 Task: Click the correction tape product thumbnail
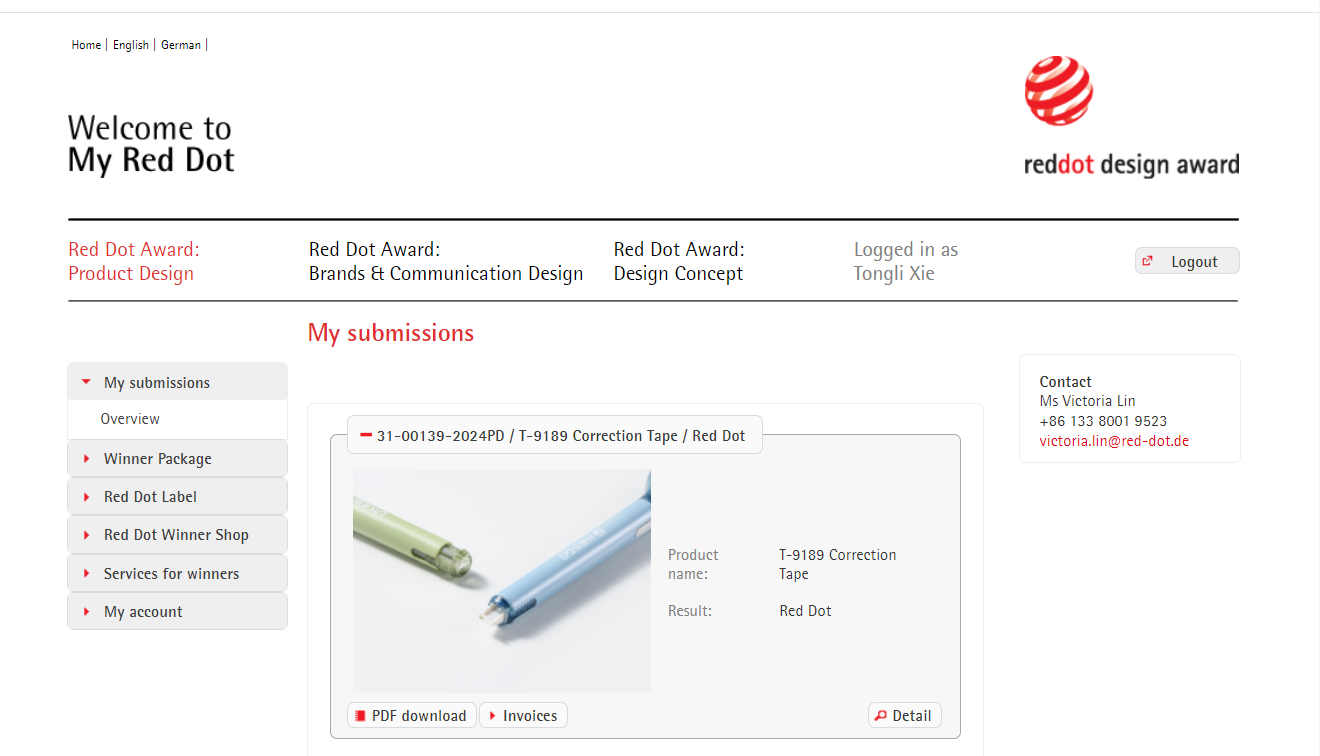501,580
